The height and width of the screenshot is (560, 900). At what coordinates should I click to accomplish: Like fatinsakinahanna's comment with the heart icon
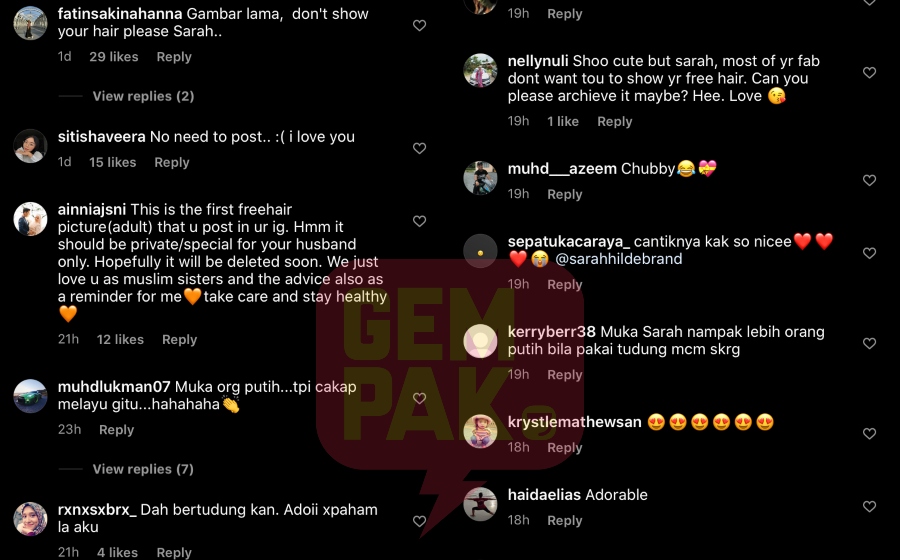420,25
